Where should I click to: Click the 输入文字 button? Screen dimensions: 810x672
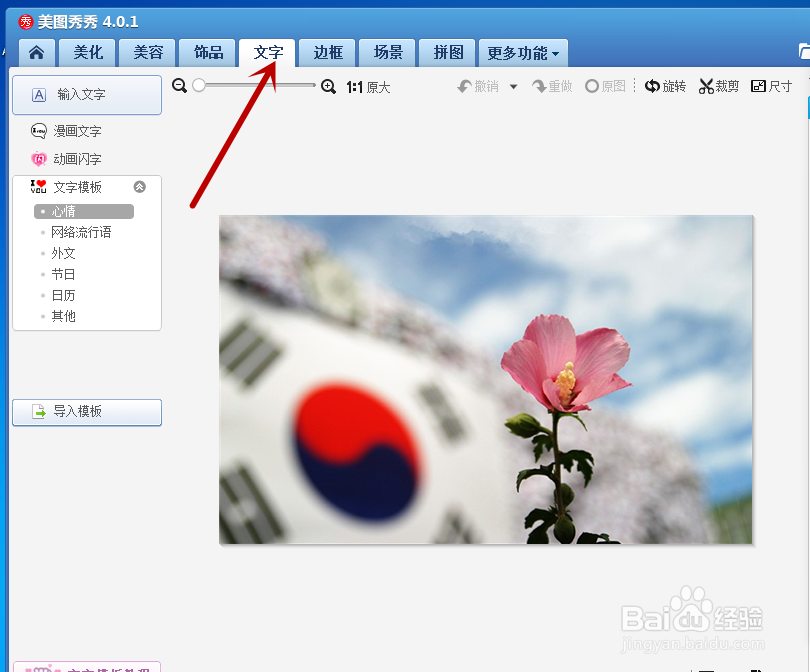[x=87, y=95]
